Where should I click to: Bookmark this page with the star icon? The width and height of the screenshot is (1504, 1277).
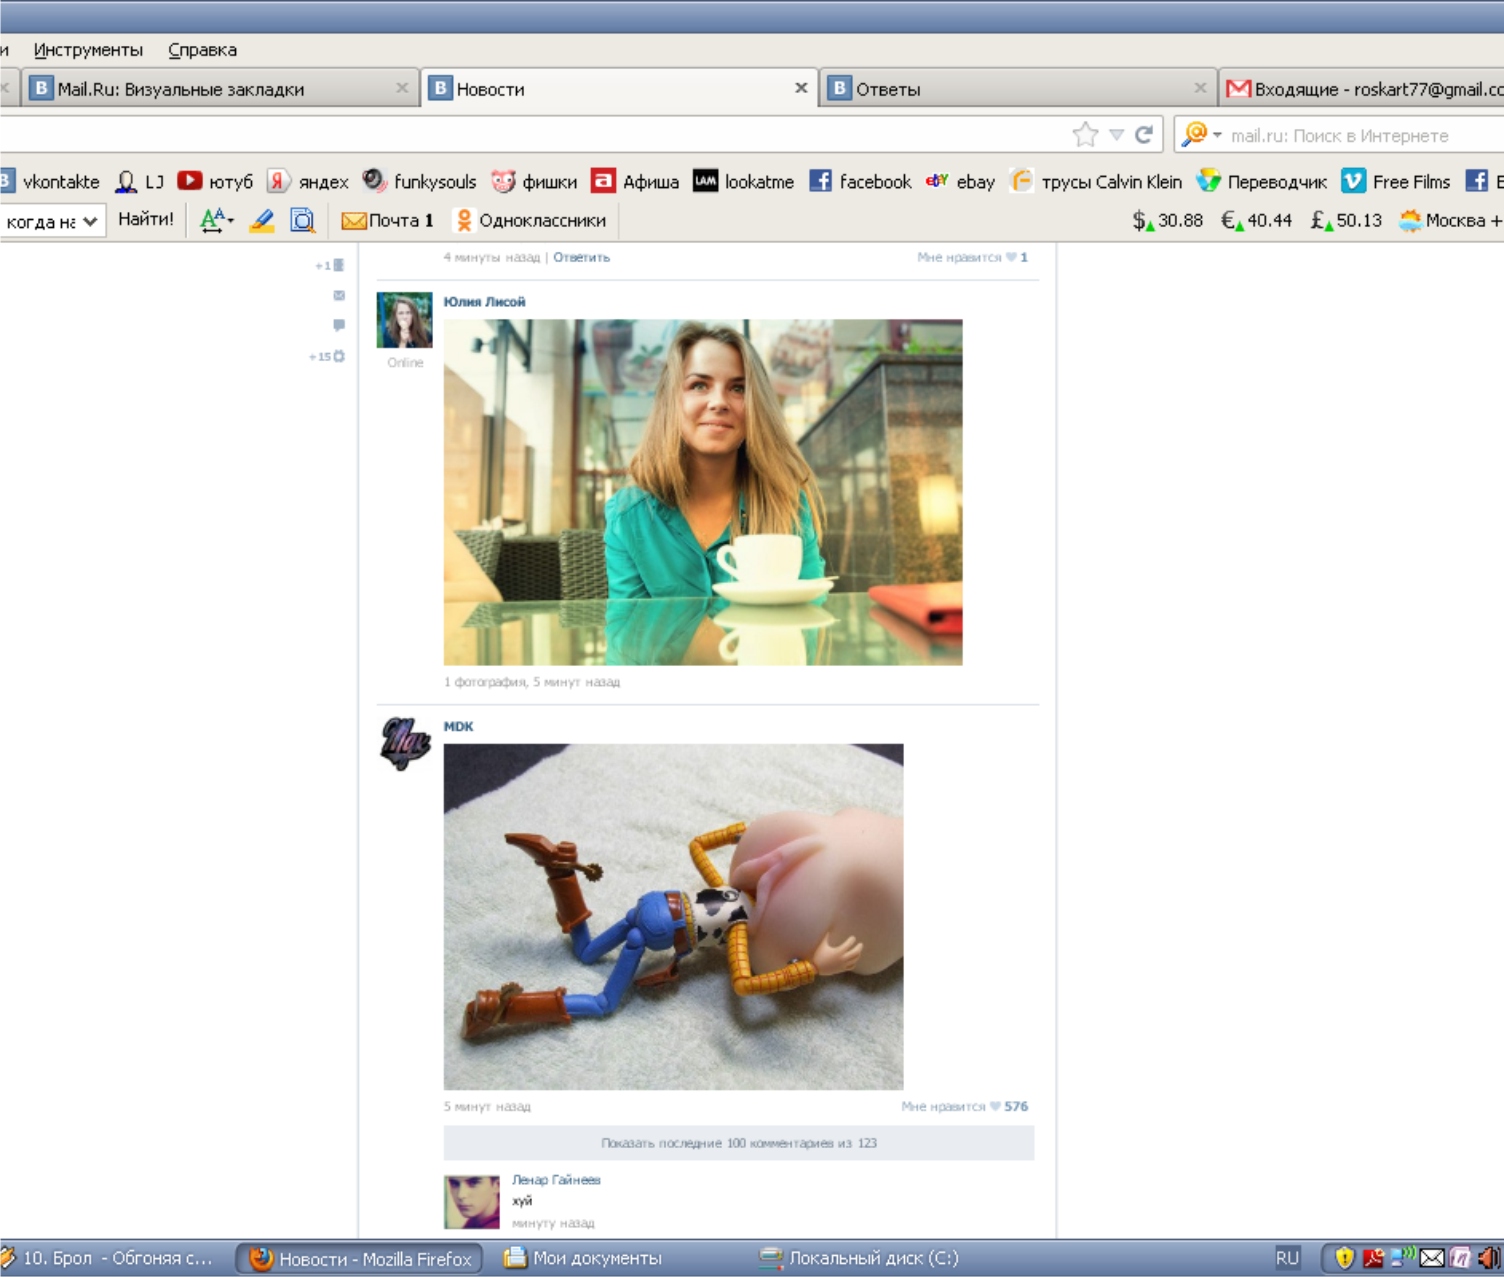point(1085,135)
